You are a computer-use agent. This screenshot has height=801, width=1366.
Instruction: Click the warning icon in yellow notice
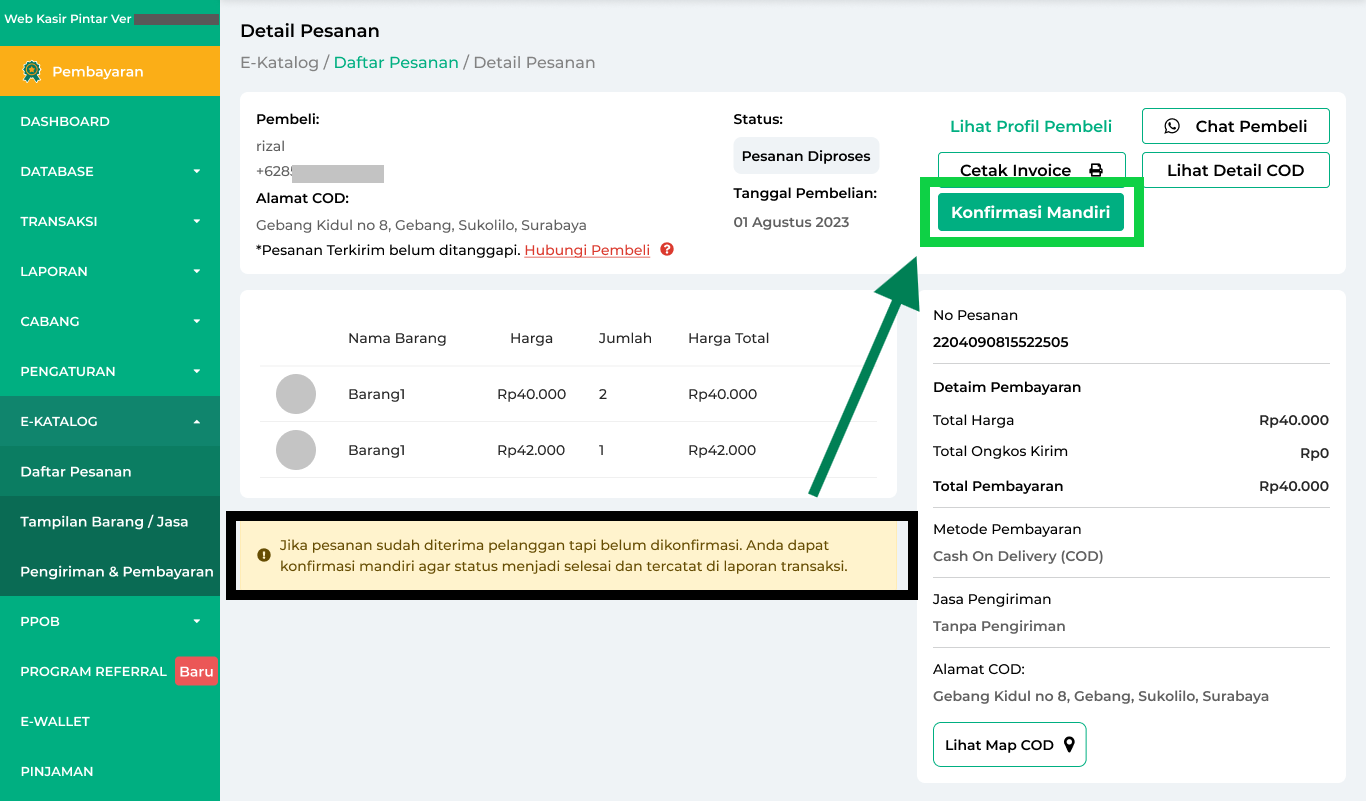coord(264,555)
